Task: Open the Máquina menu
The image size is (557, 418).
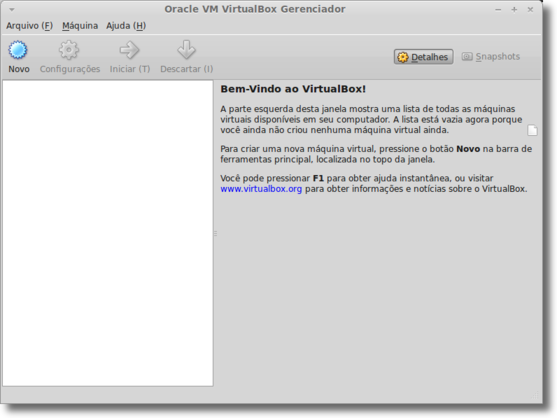Action: click(80, 26)
